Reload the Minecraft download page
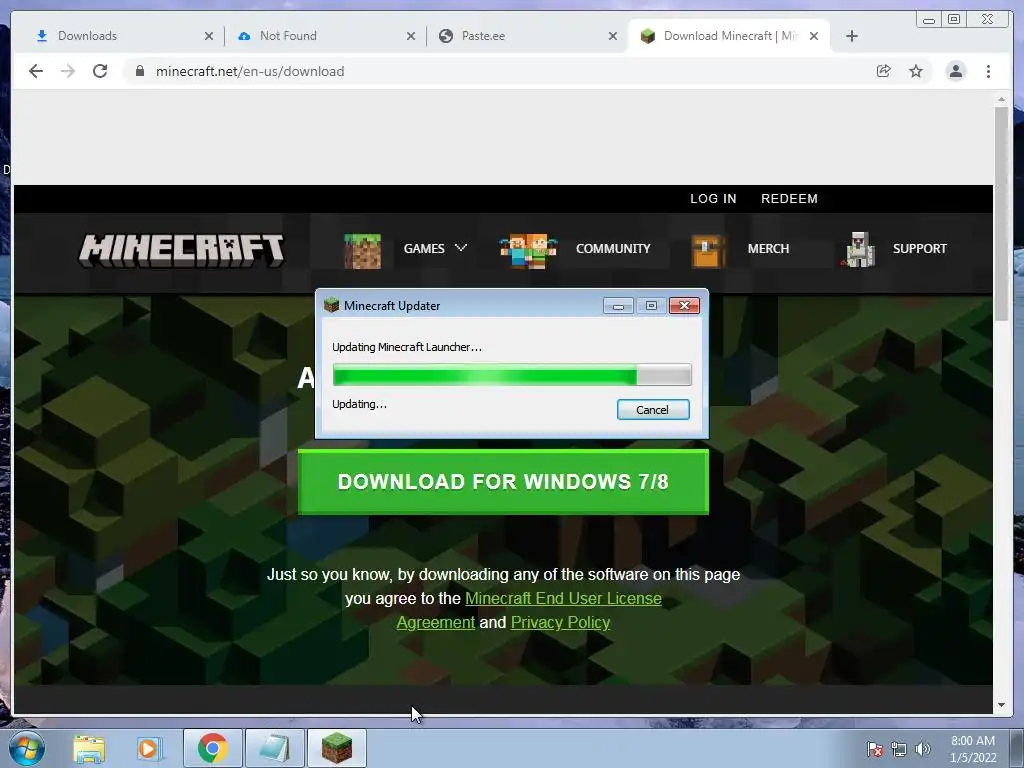The image size is (1024, 768). [x=100, y=71]
